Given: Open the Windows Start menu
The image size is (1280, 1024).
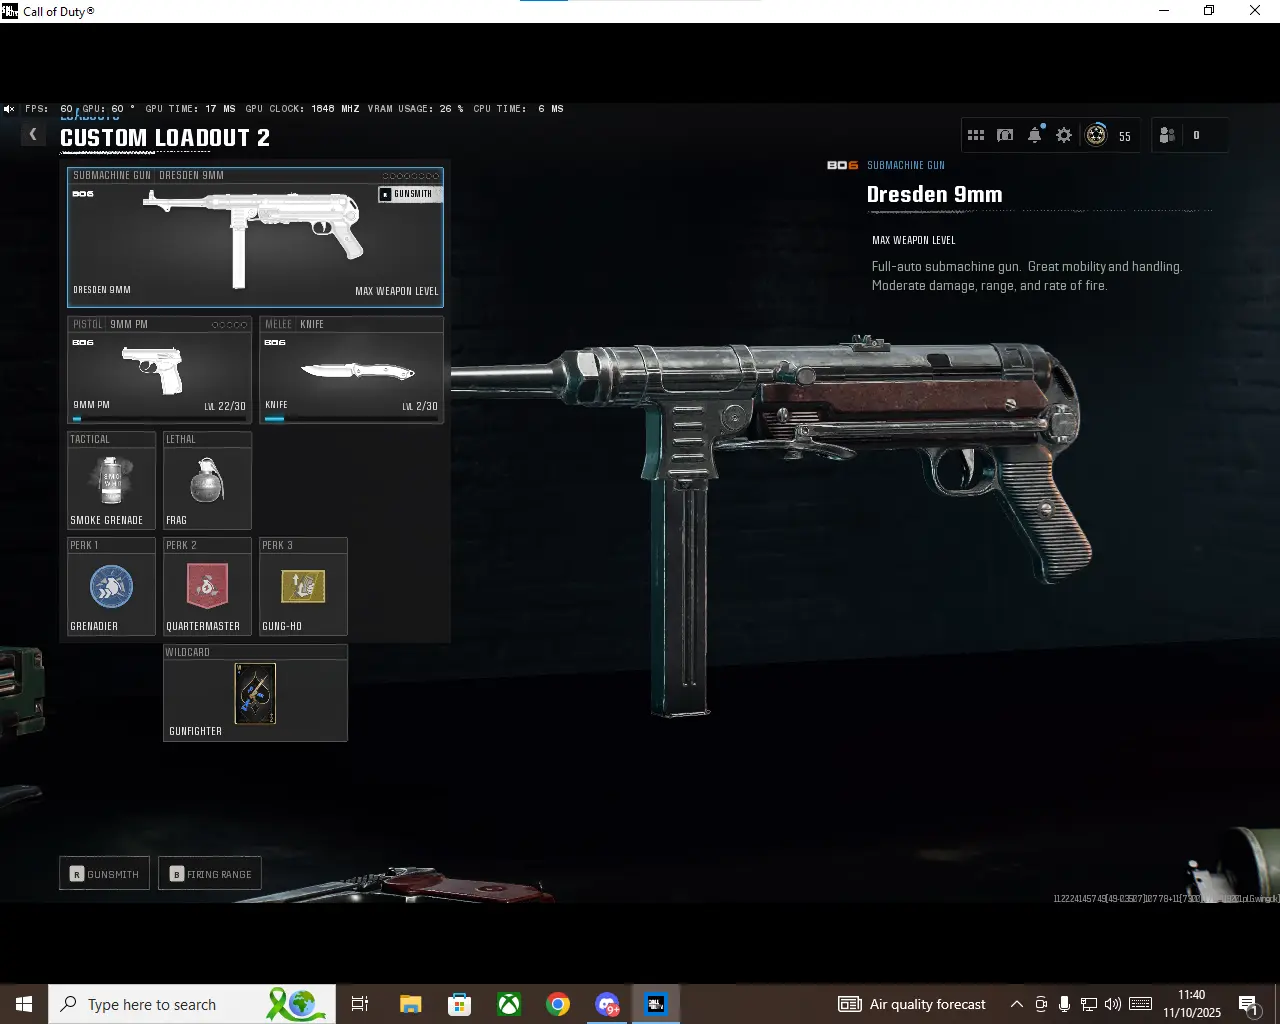Looking at the screenshot, I should point(24,1004).
